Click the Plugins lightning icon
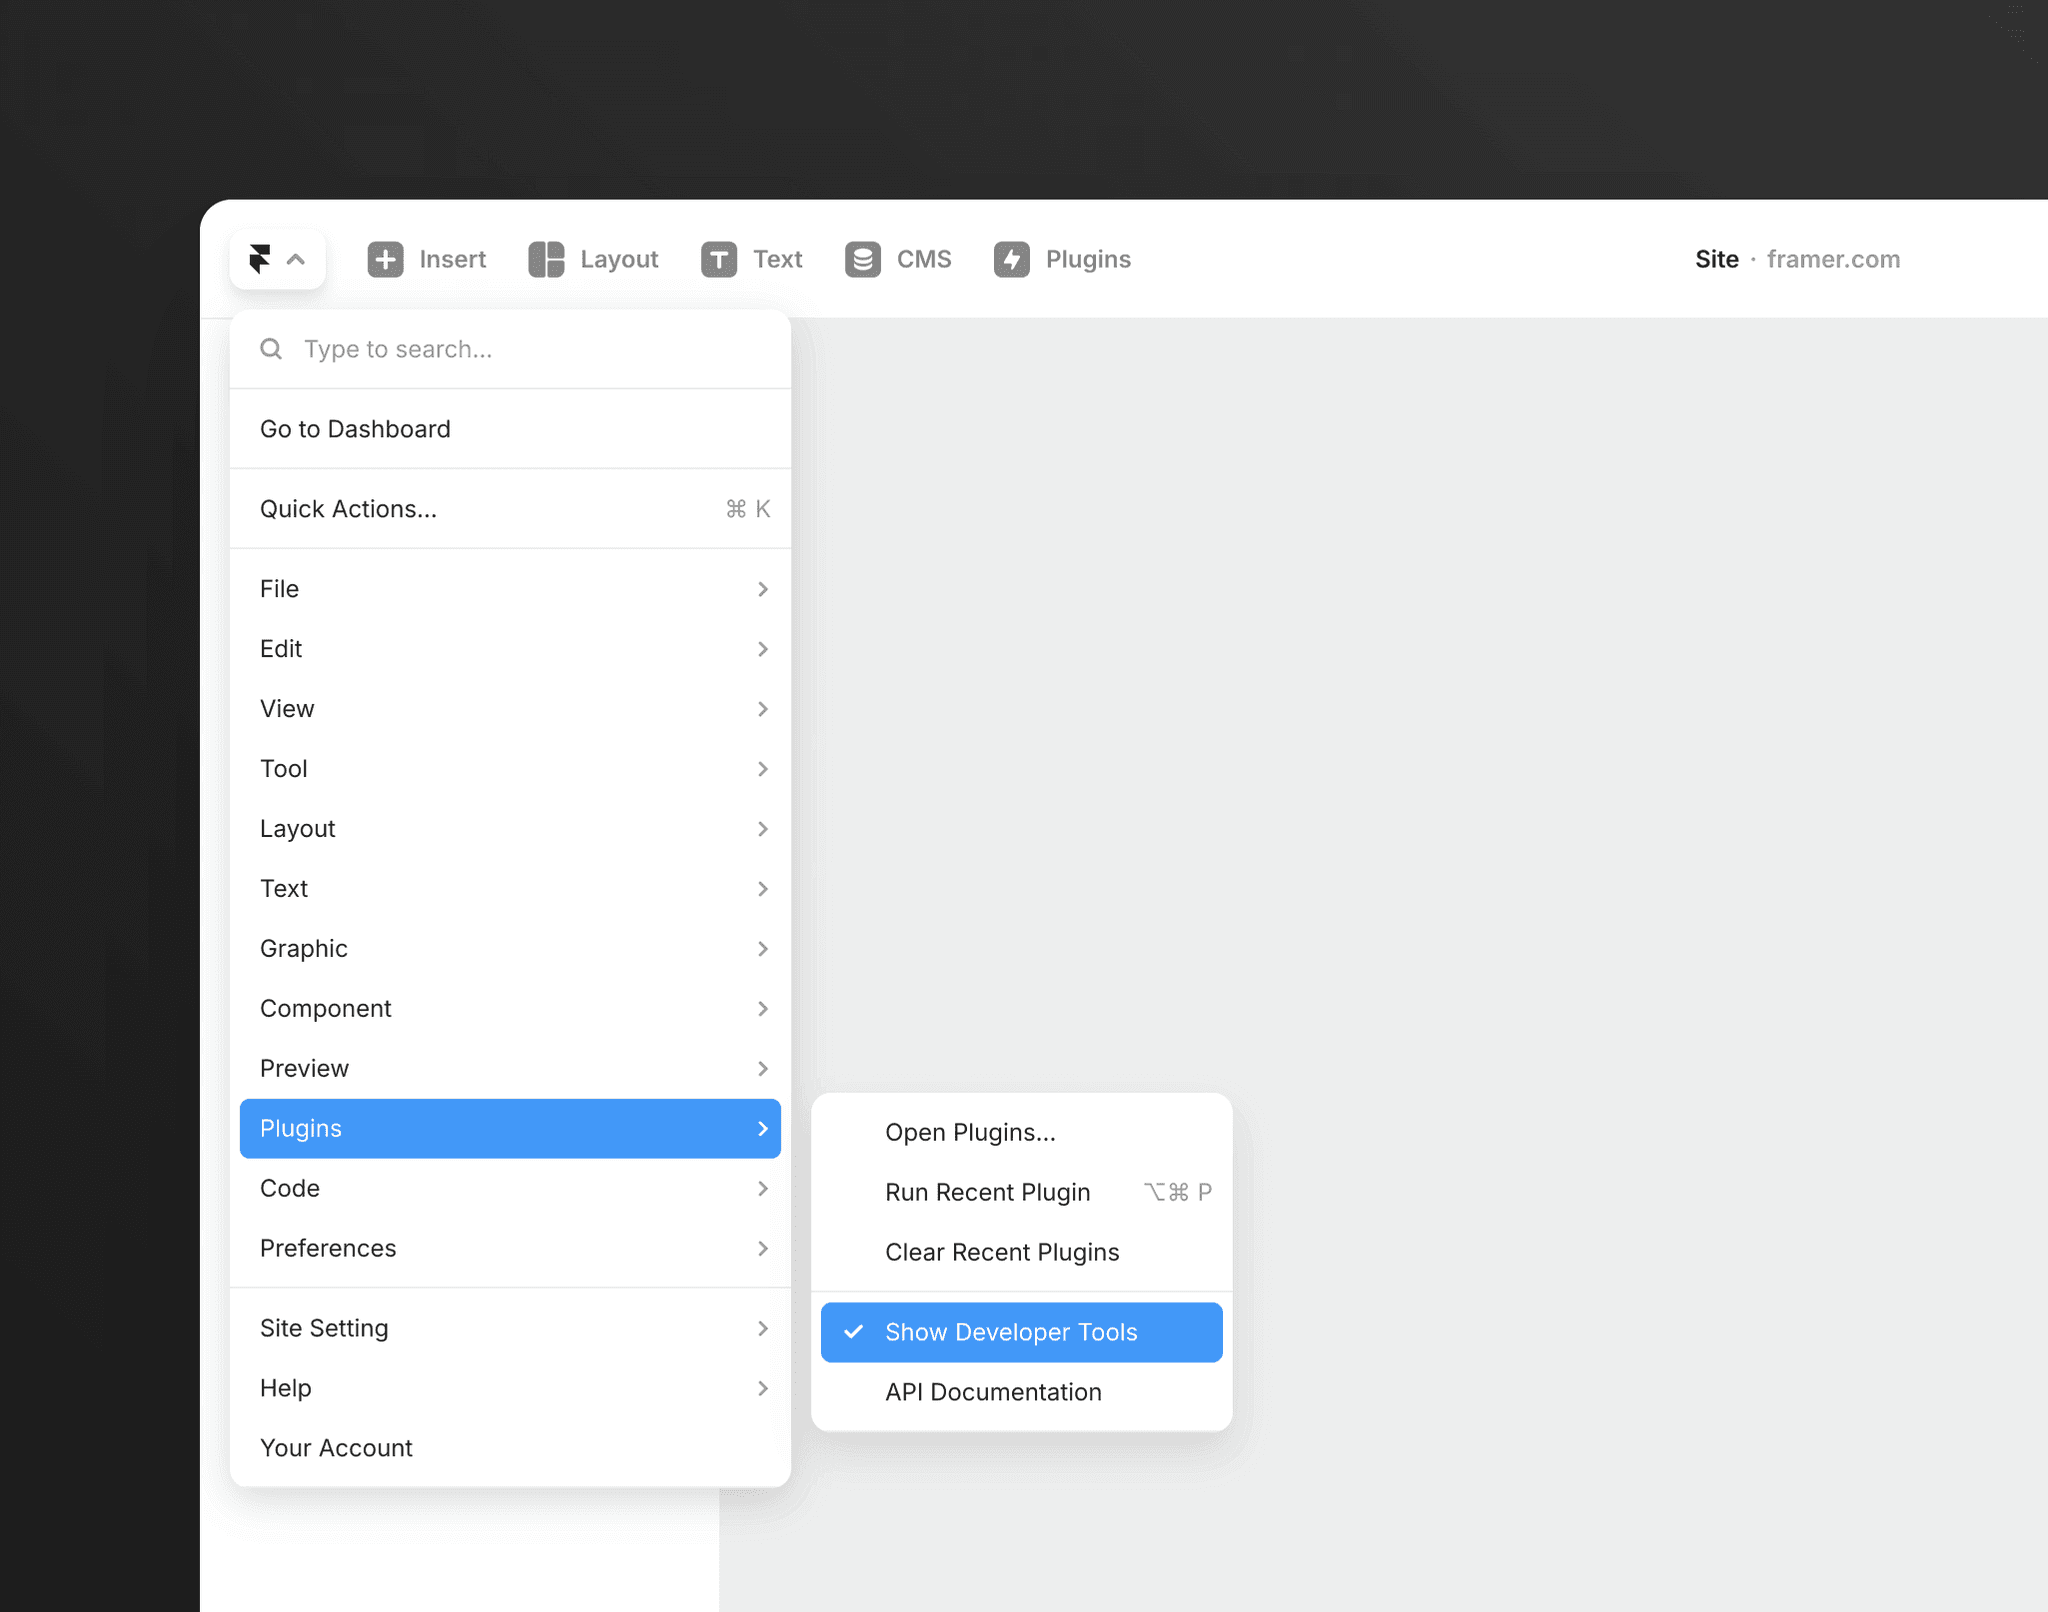2048x1612 pixels. coord(1012,259)
